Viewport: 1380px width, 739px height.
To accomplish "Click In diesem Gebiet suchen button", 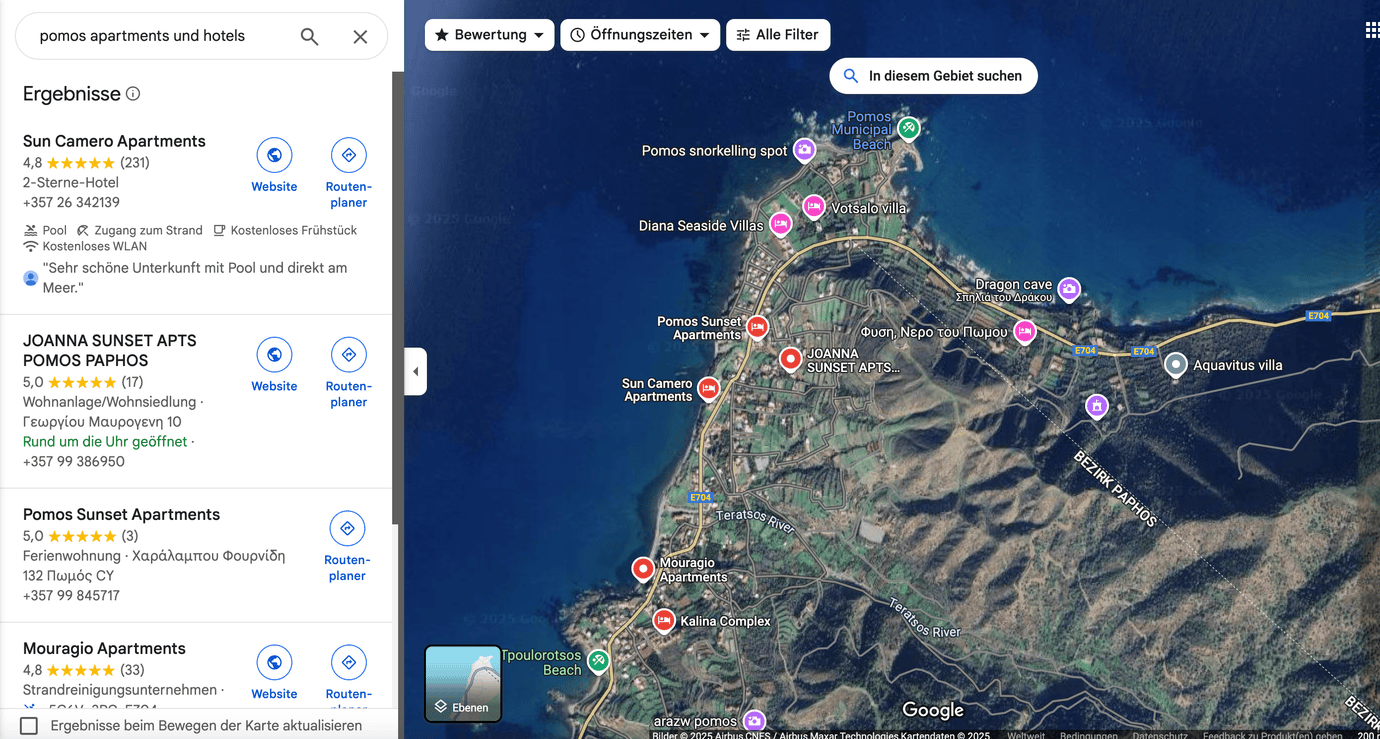I will coord(933,76).
